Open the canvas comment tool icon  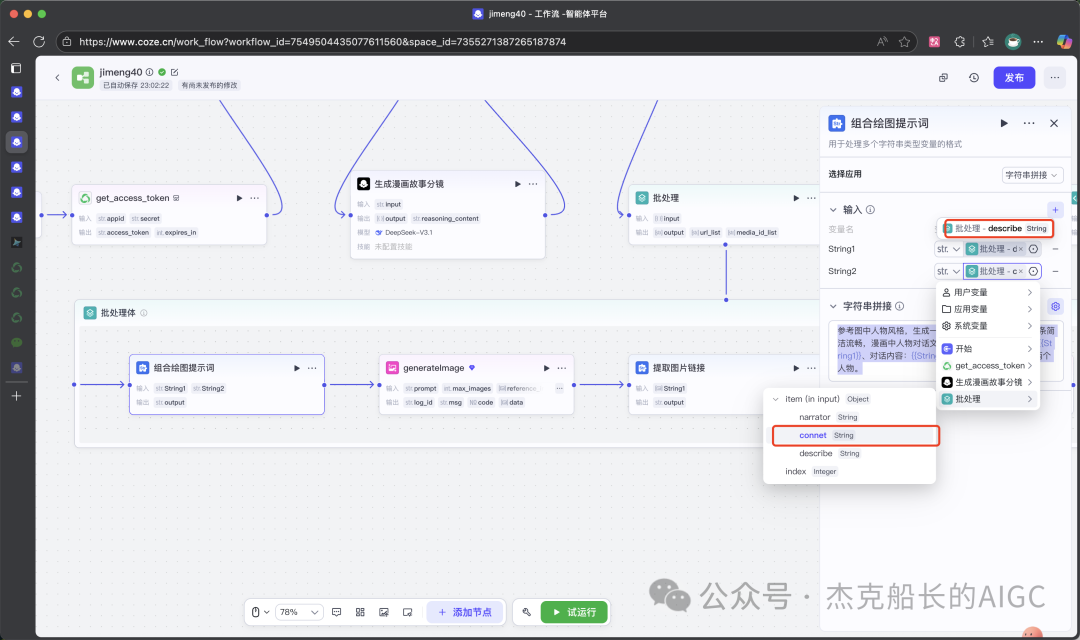337,612
